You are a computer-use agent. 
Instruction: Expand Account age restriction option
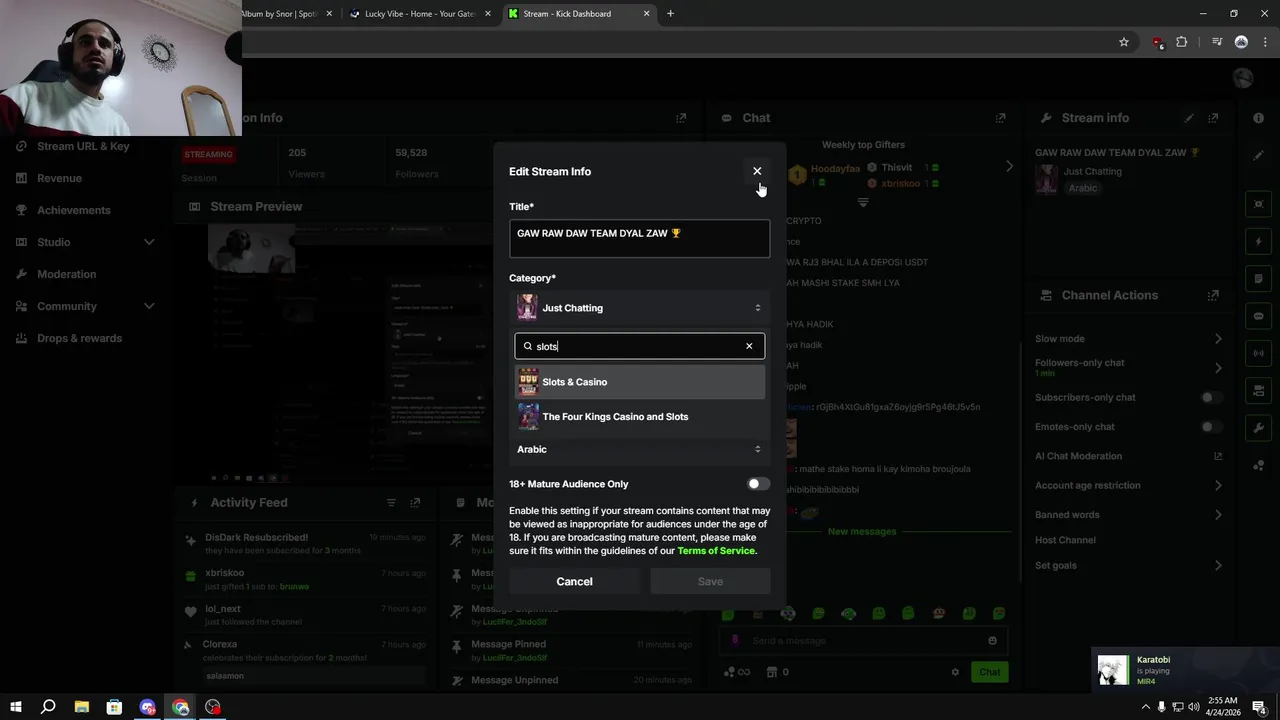[1218, 485]
